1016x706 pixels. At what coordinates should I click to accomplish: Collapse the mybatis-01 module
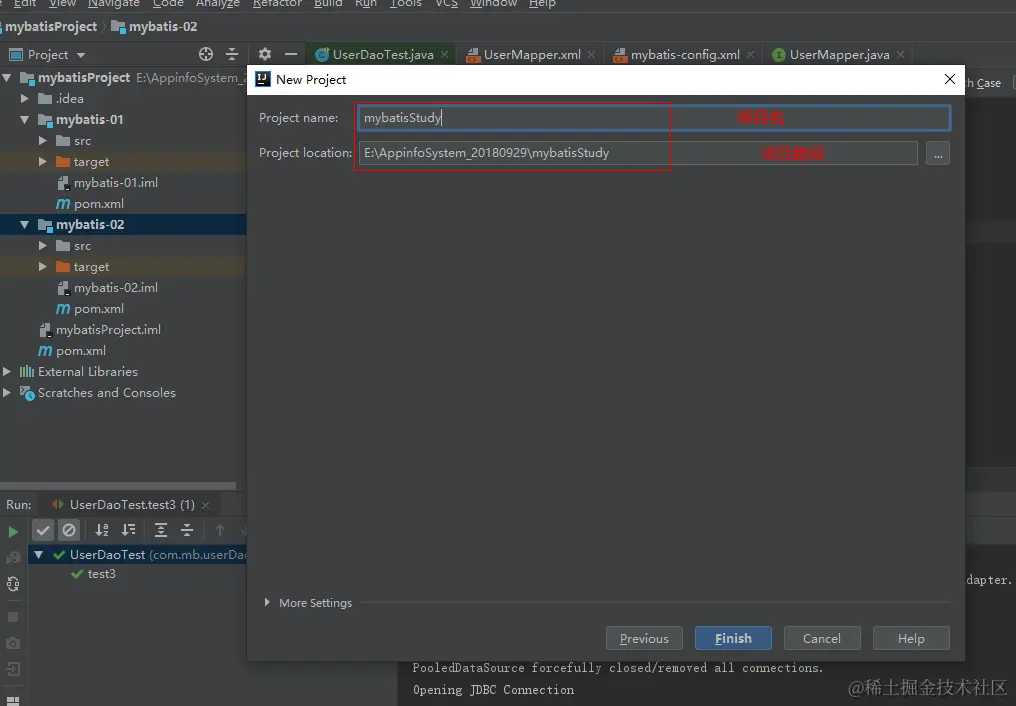click(x=25, y=119)
